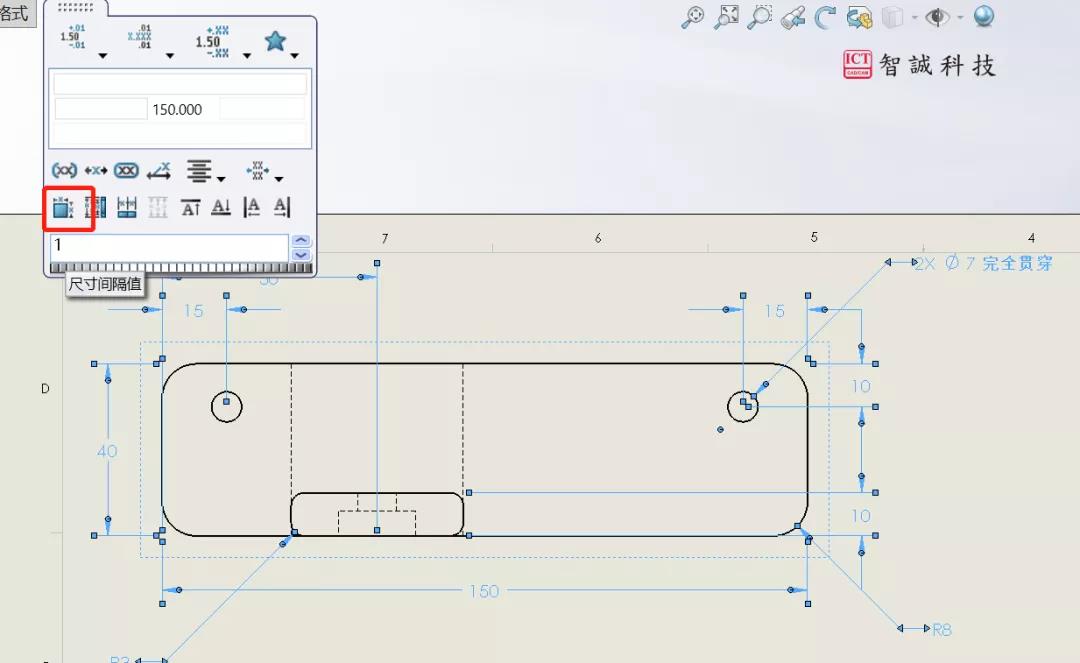The image size is (1080, 663).
Task: Left justify the dimension text
Action: click(x=251, y=207)
